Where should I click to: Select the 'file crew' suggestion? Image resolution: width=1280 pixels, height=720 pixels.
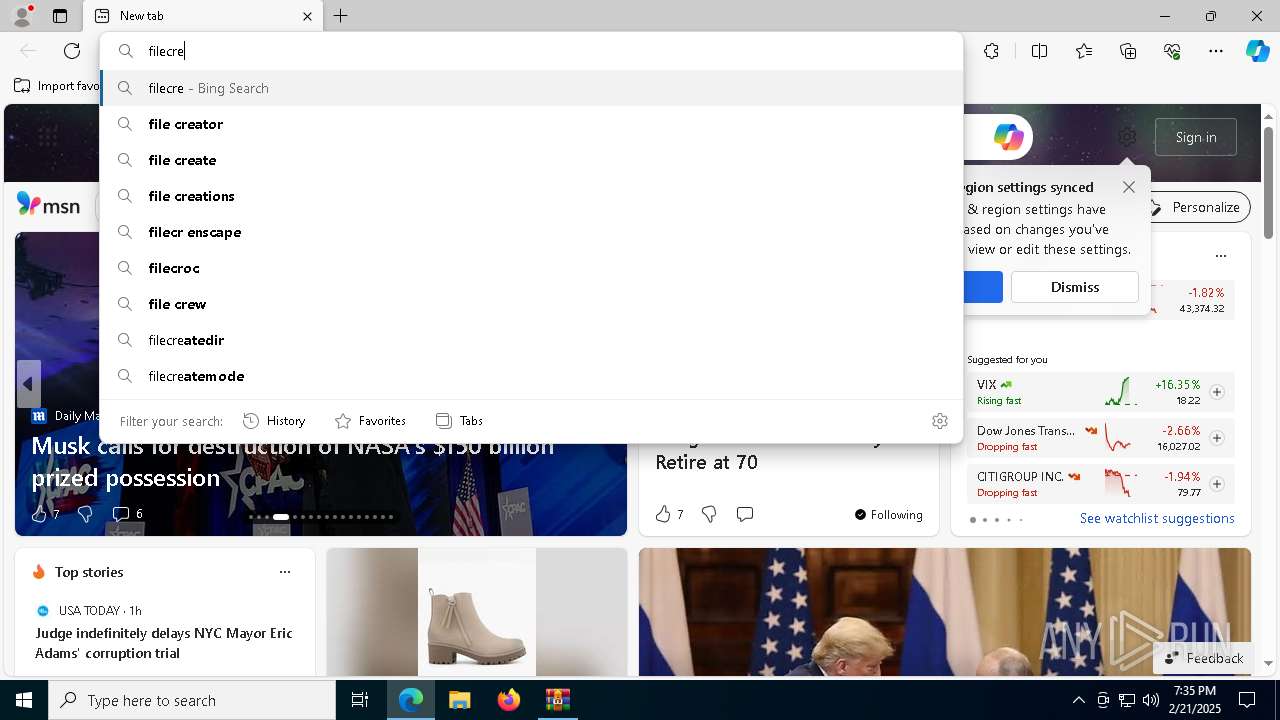[x=532, y=304]
